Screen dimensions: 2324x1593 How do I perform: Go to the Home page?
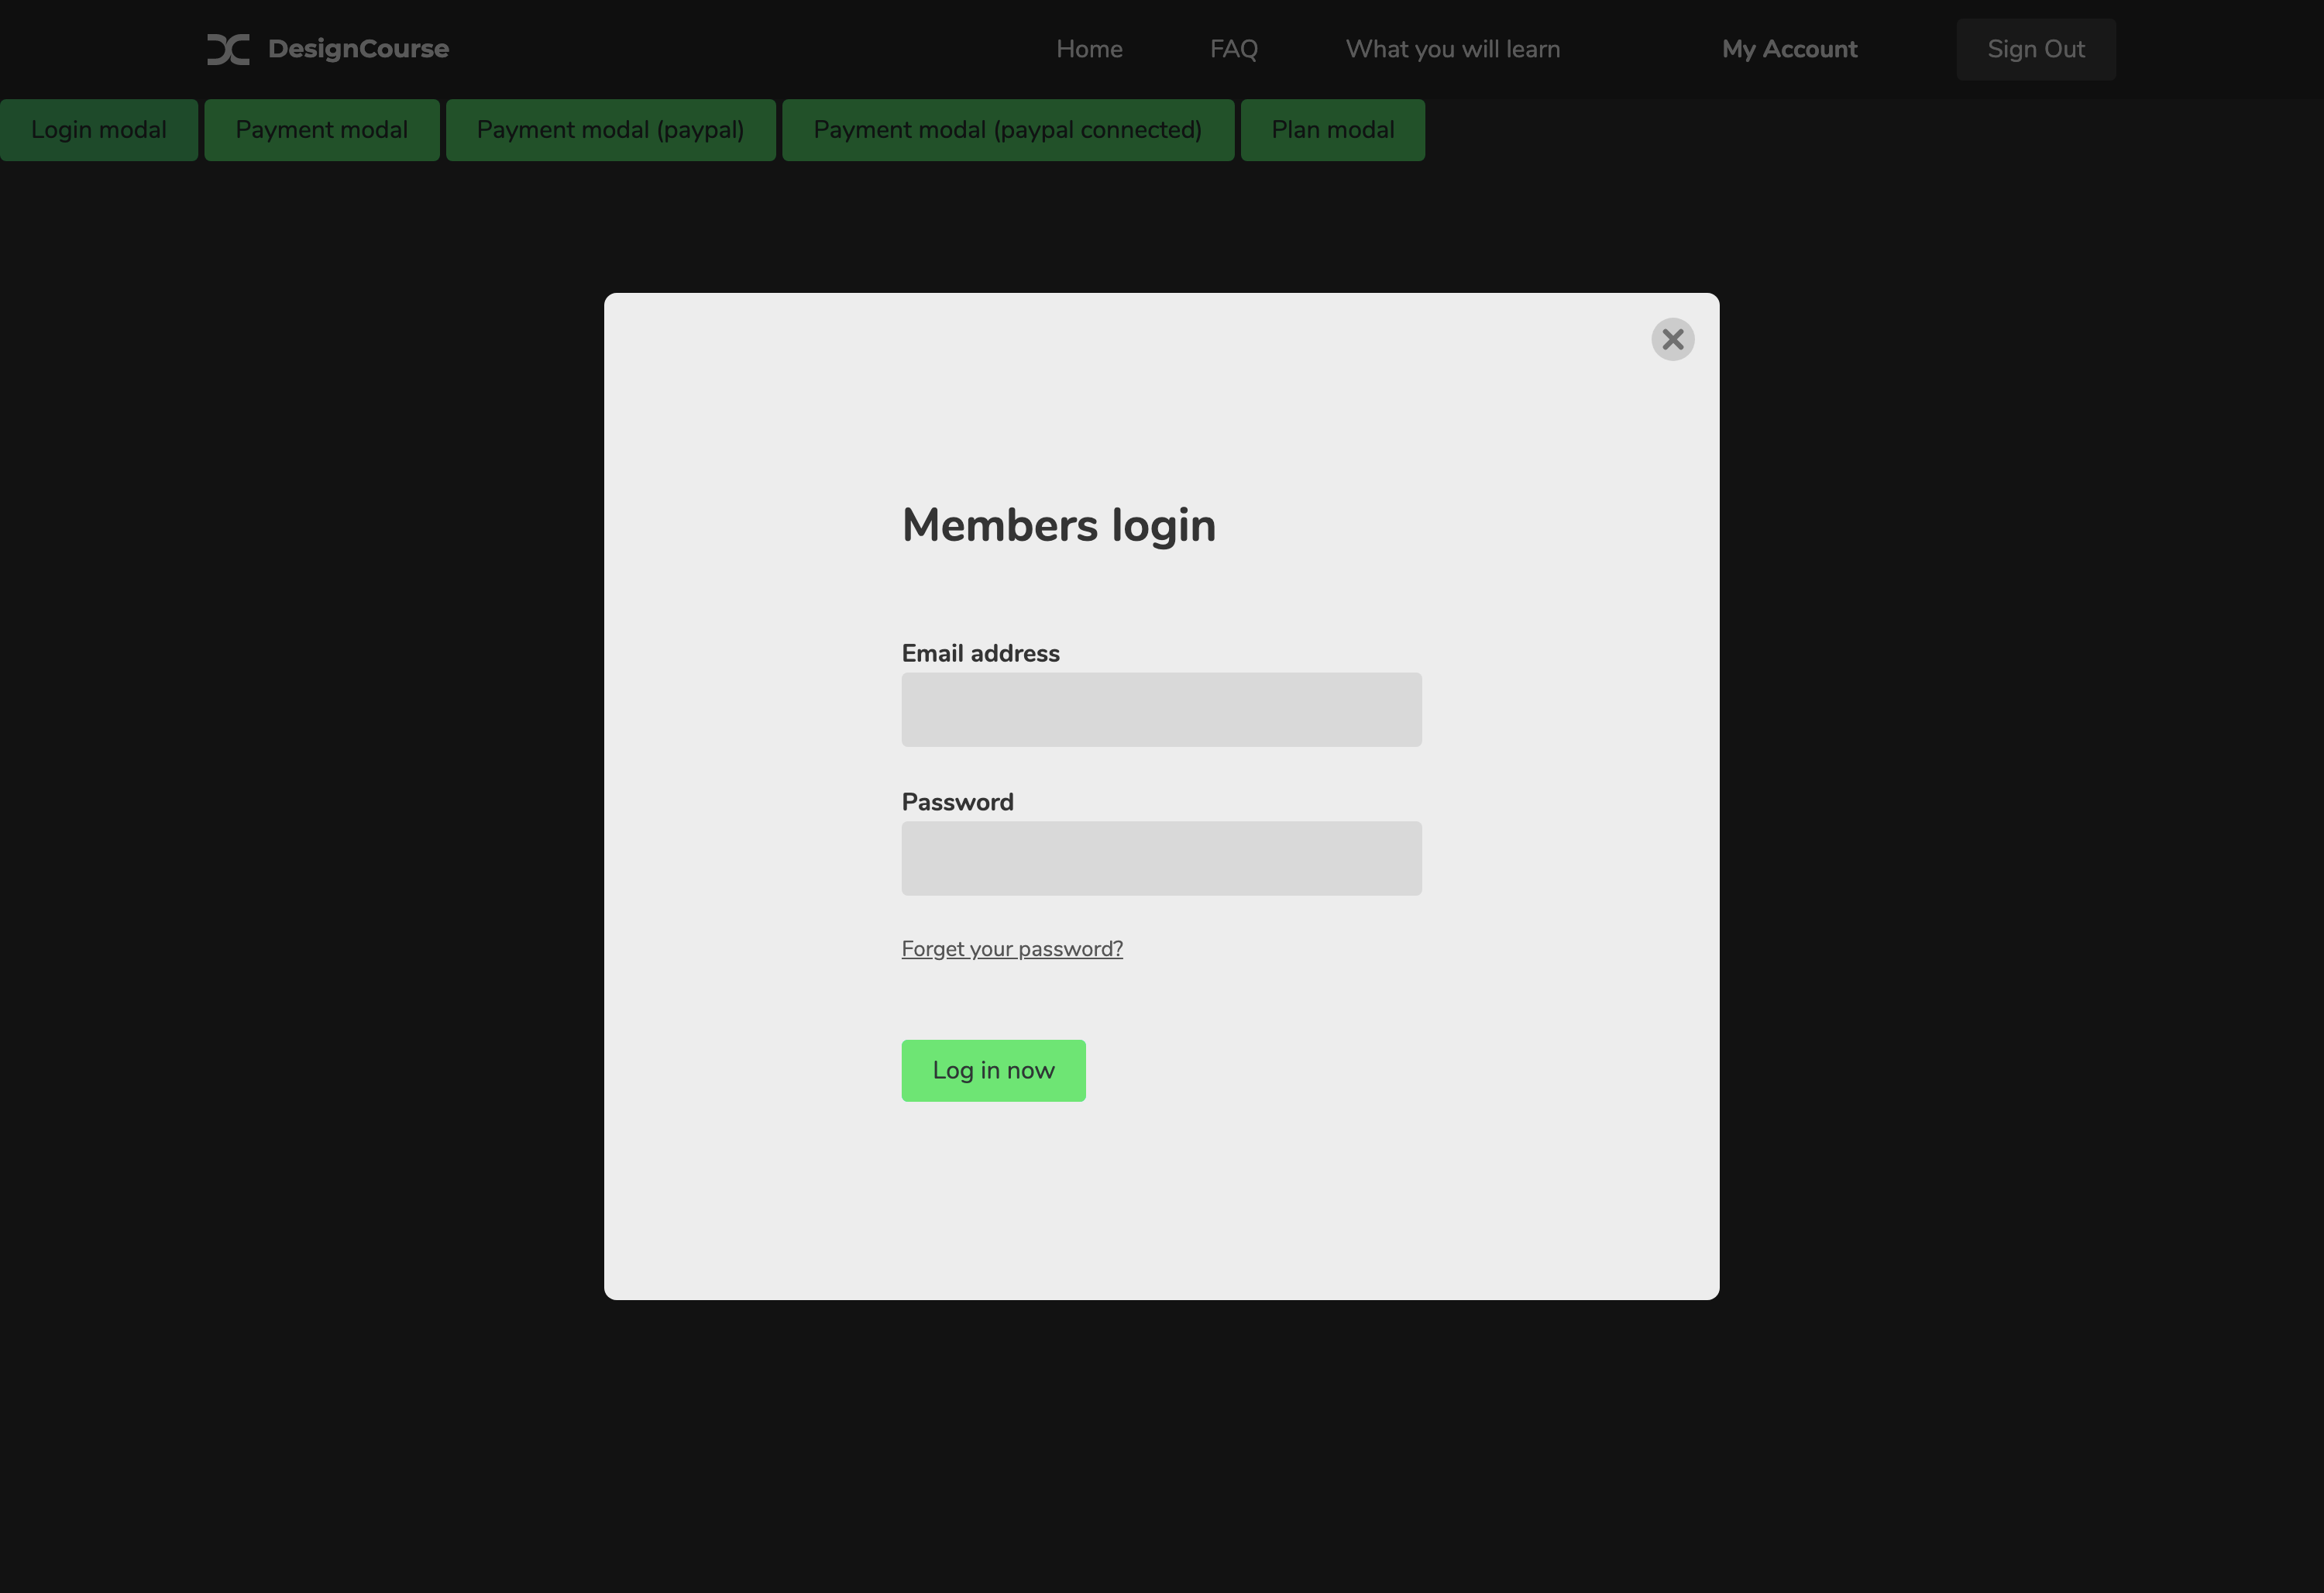click(1089, 49)
